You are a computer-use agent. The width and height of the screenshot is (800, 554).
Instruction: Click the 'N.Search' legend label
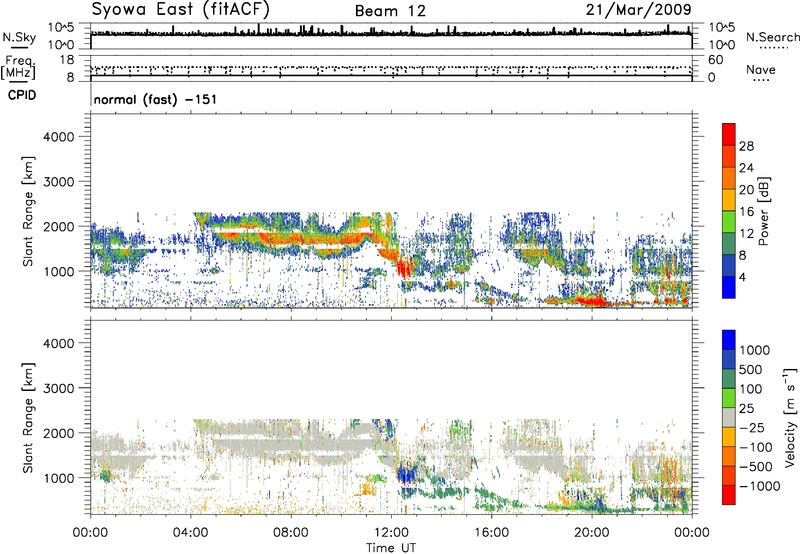pos(772,37)
